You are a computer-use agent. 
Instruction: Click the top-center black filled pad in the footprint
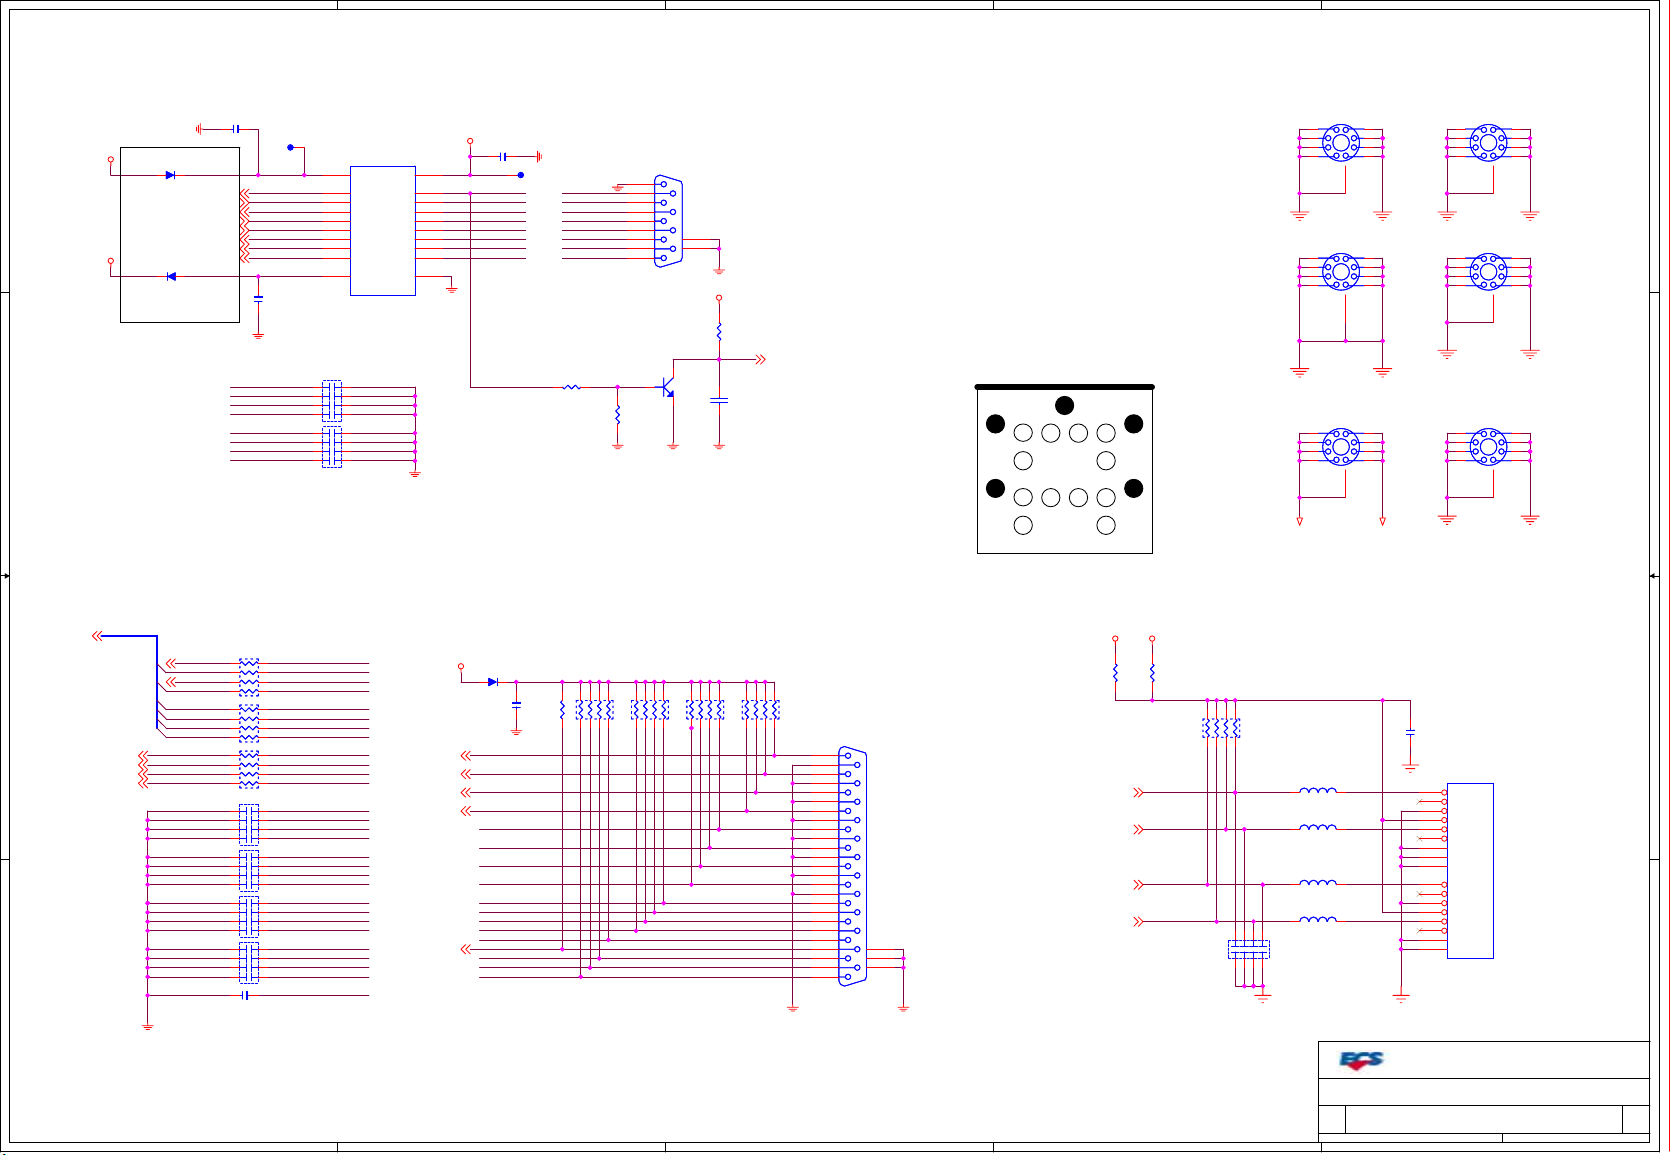pos(1065,405)
